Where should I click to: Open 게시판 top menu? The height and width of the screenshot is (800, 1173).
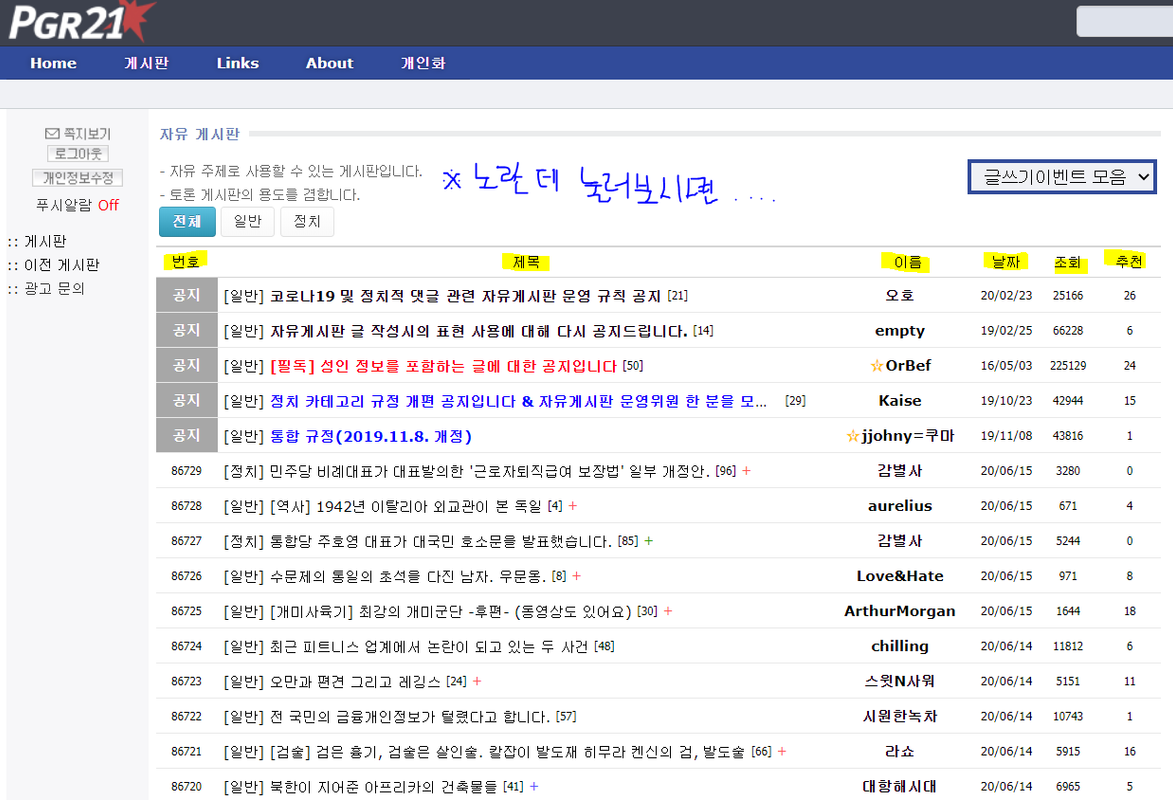point(147,64)
